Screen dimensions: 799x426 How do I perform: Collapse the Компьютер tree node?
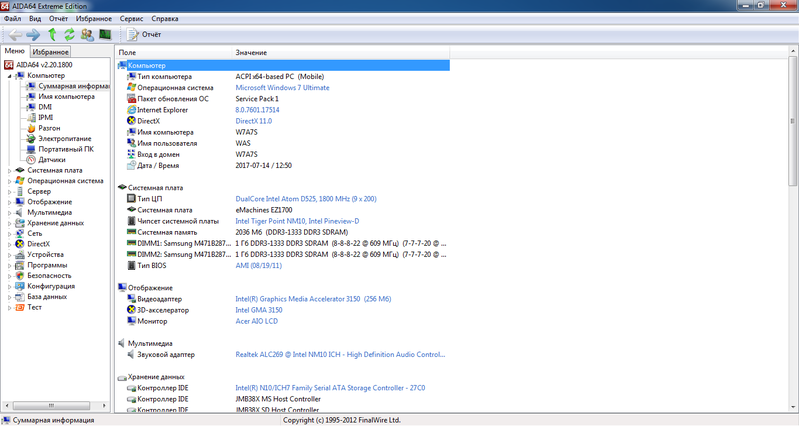coord(9,76)
